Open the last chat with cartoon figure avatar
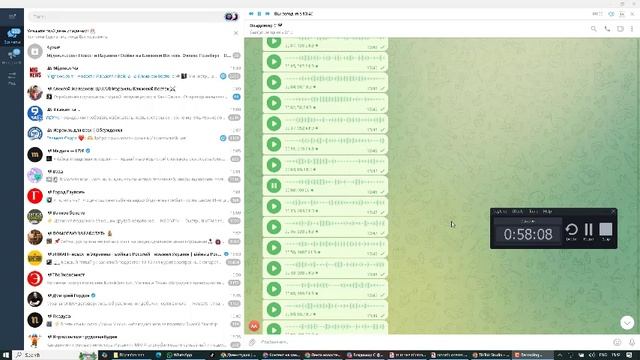The width and height of the screenshot is (640, 360). pyautogui.click(x=134, y=341)
